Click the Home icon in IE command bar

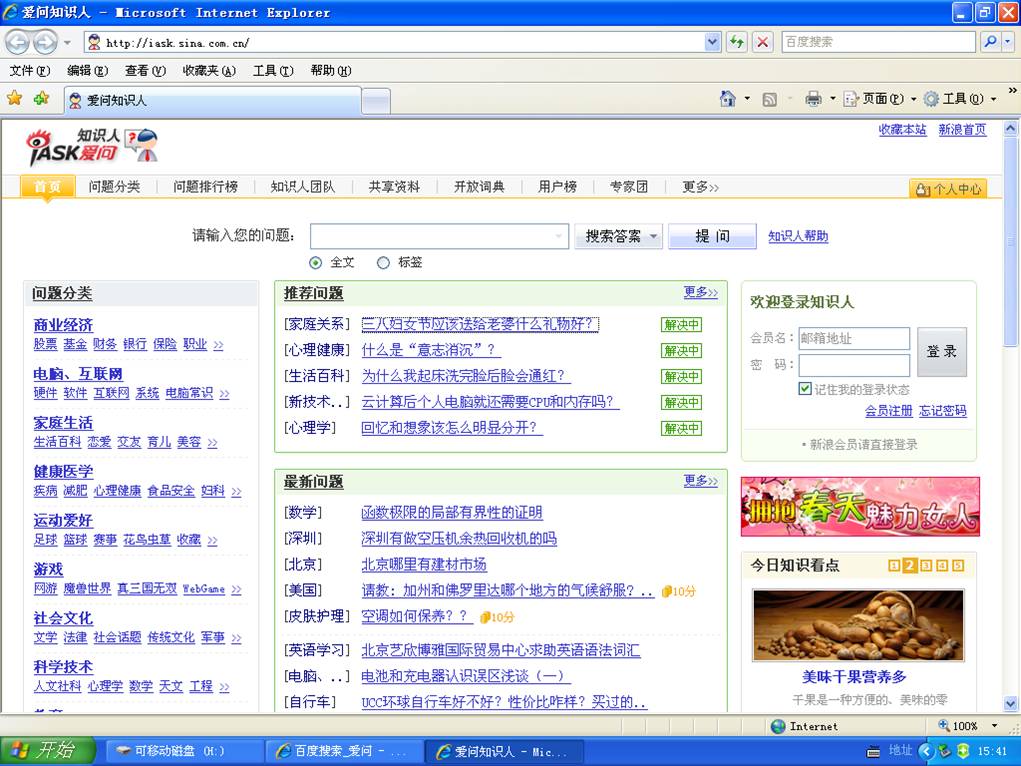click(727, 99)
